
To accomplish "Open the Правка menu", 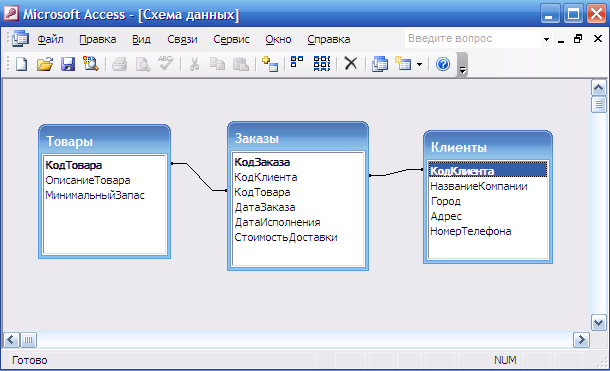I will pos(98,39).
